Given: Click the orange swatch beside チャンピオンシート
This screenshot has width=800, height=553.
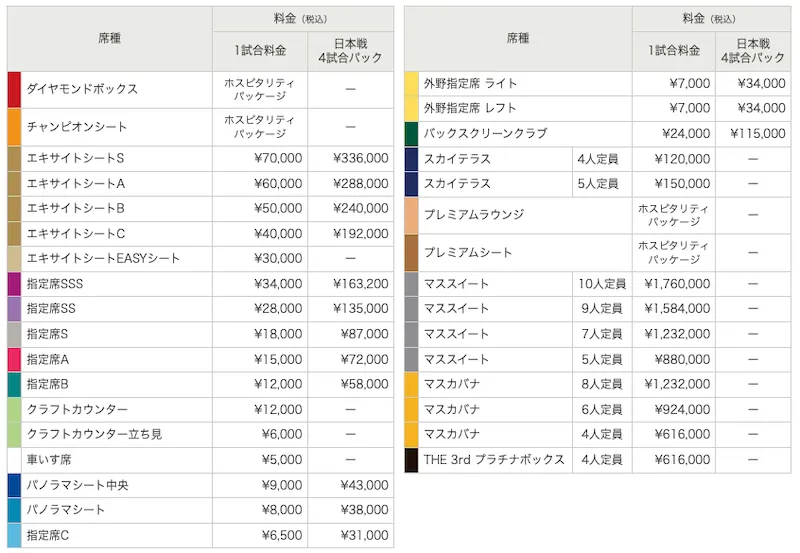Looking at the screenshot, I should coord(14,127).
